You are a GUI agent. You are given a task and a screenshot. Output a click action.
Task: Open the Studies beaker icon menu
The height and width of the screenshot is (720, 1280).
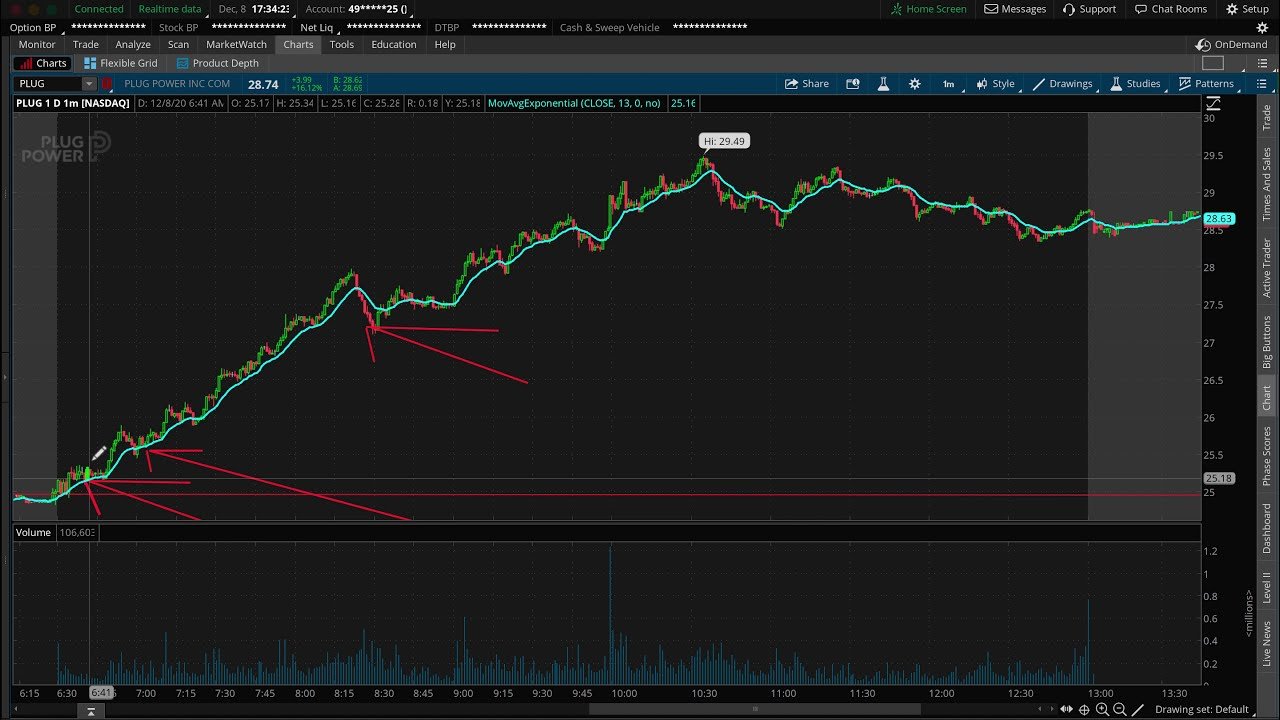(1134, 84)
